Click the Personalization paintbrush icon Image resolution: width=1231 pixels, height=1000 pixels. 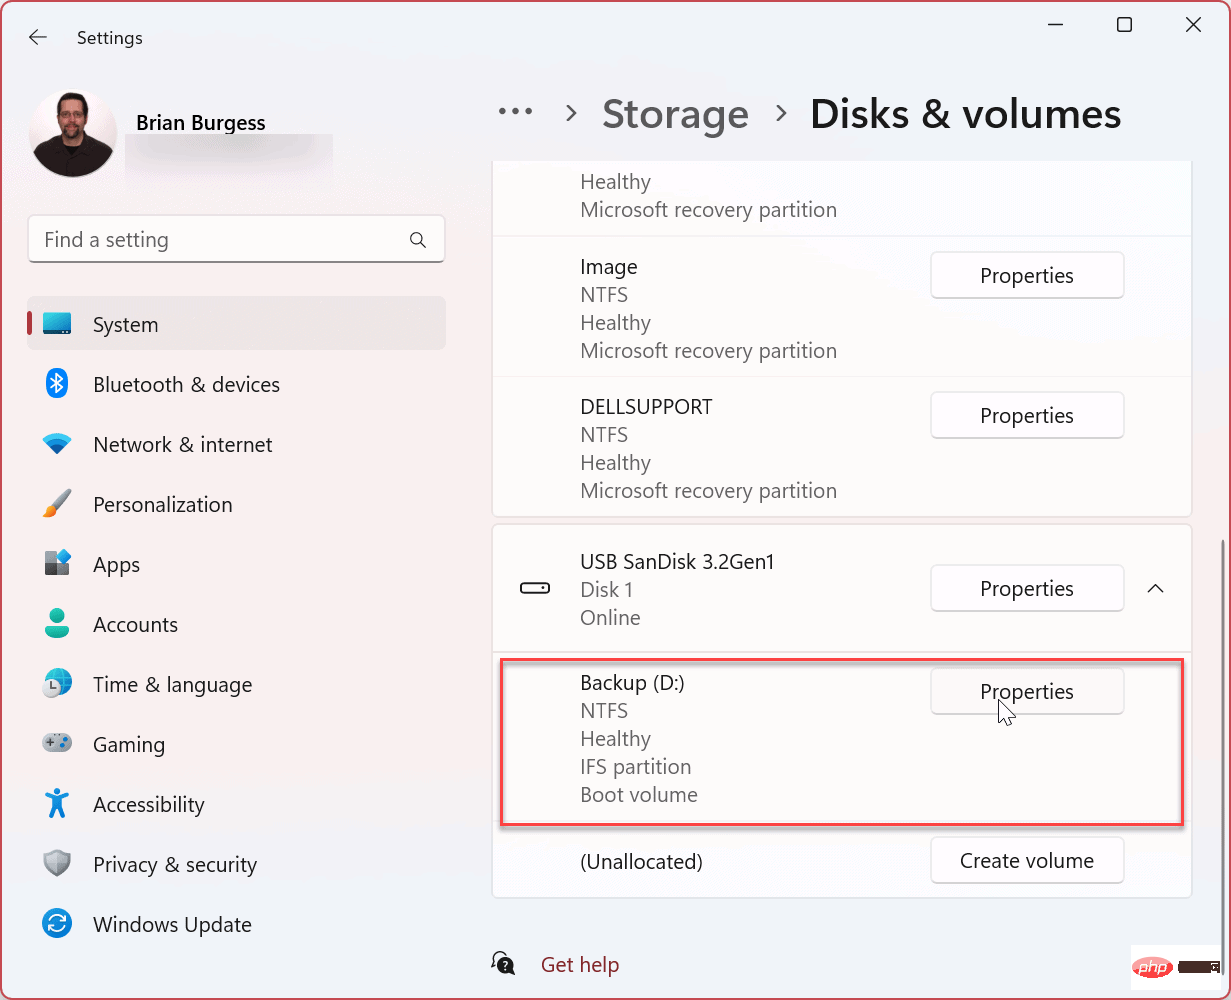pyautogui.click(x=57, y=503)
